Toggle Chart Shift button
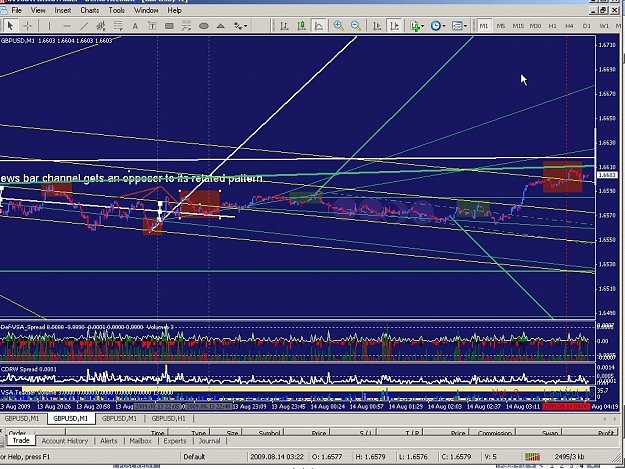Screen dimensions: 625x469 (395, 26)
